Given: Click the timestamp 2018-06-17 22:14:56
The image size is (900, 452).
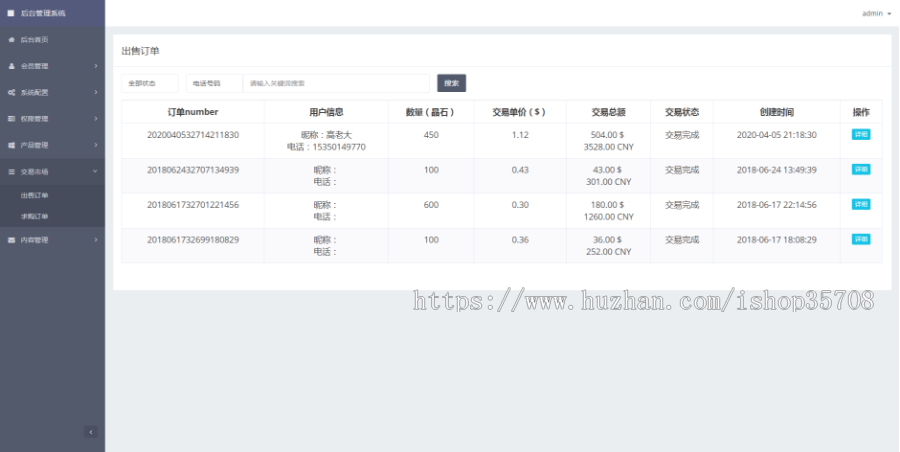Looking at the screenshot, I should 777,205.
